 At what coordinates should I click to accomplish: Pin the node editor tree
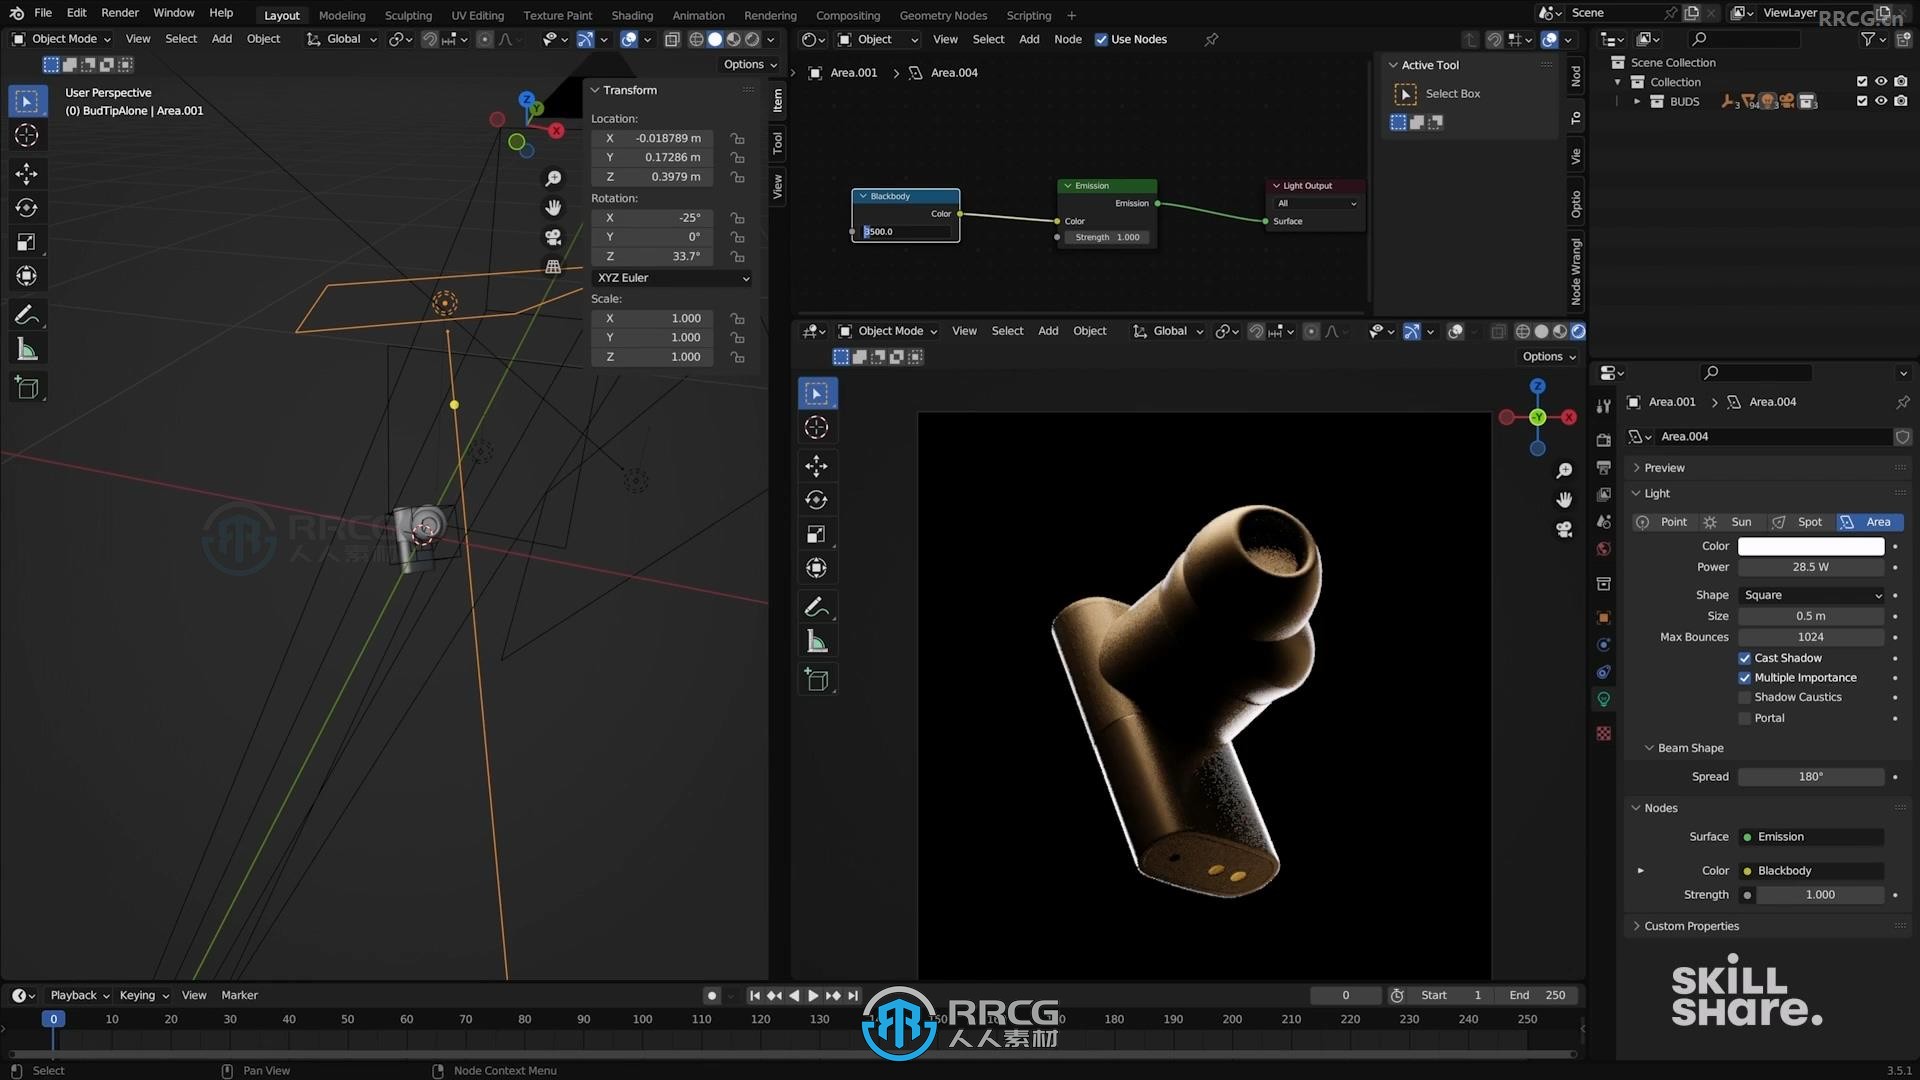pyautogui.click(x=1211, y=40)
